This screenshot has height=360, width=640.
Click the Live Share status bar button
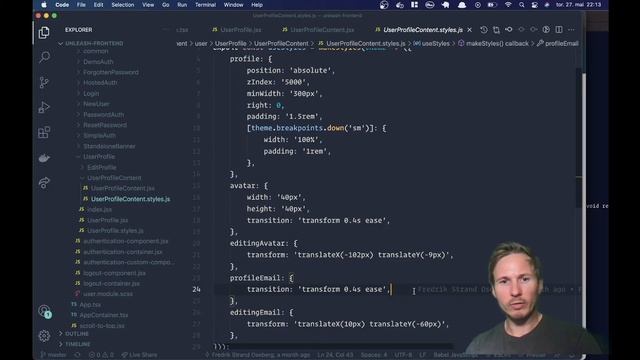click(139, 355)
